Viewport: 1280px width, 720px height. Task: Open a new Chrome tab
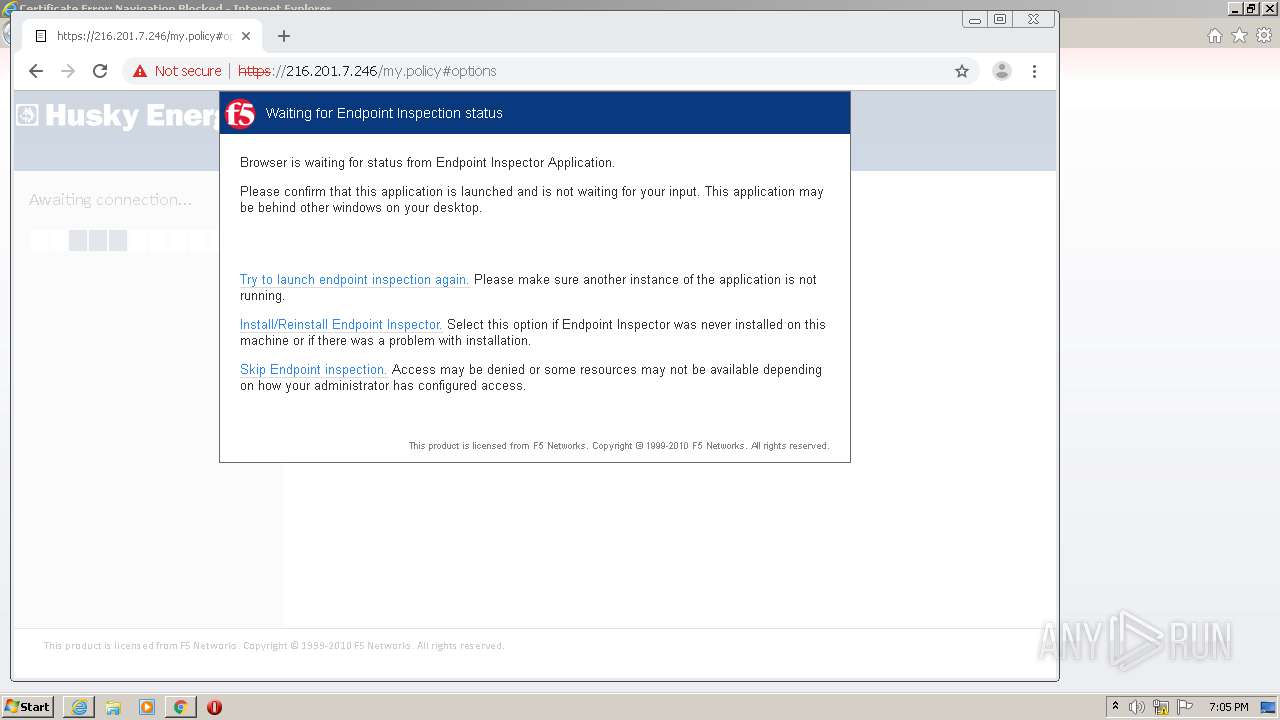pyautogui.click(x=284, y=36)
